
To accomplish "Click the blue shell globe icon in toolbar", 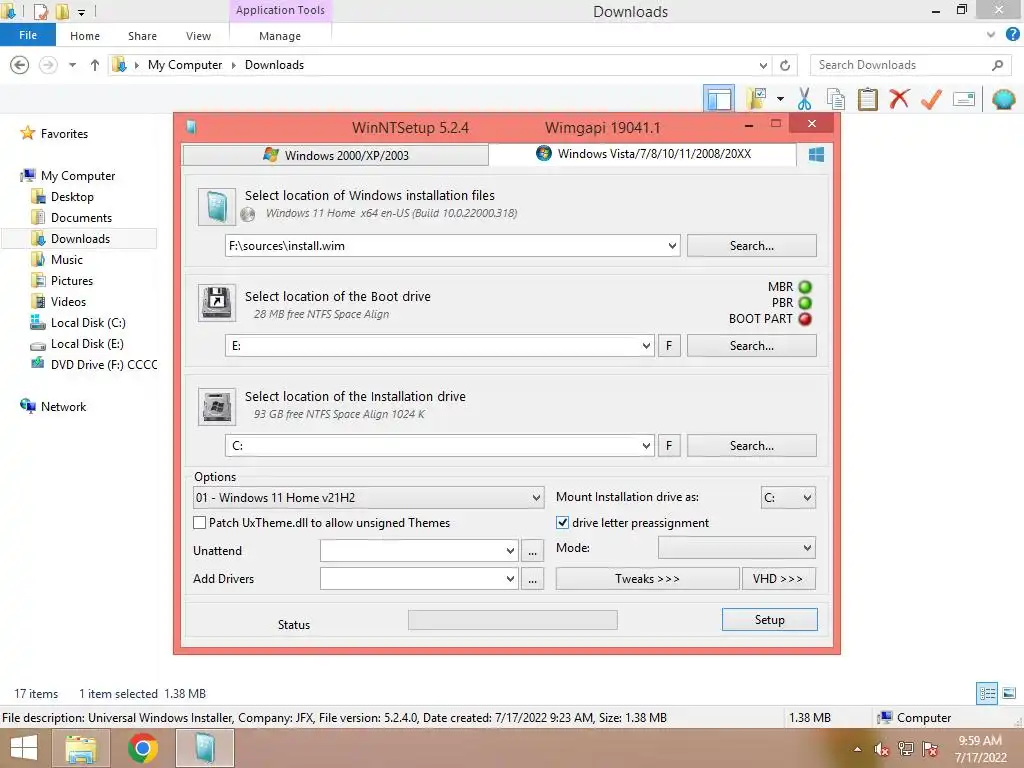I will pyautogui.click(x=1003, y=99).
